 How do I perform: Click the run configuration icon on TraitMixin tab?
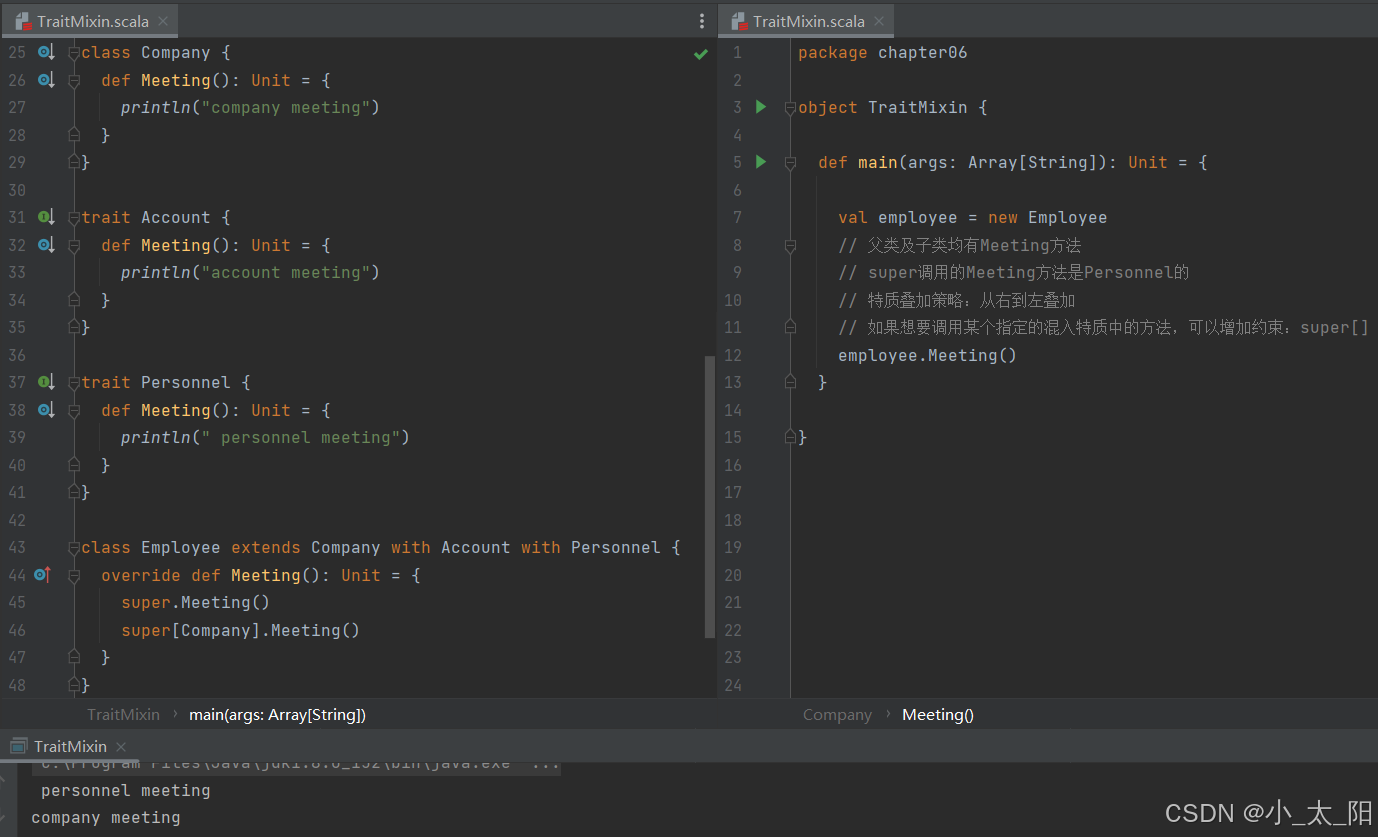[18, 746]
